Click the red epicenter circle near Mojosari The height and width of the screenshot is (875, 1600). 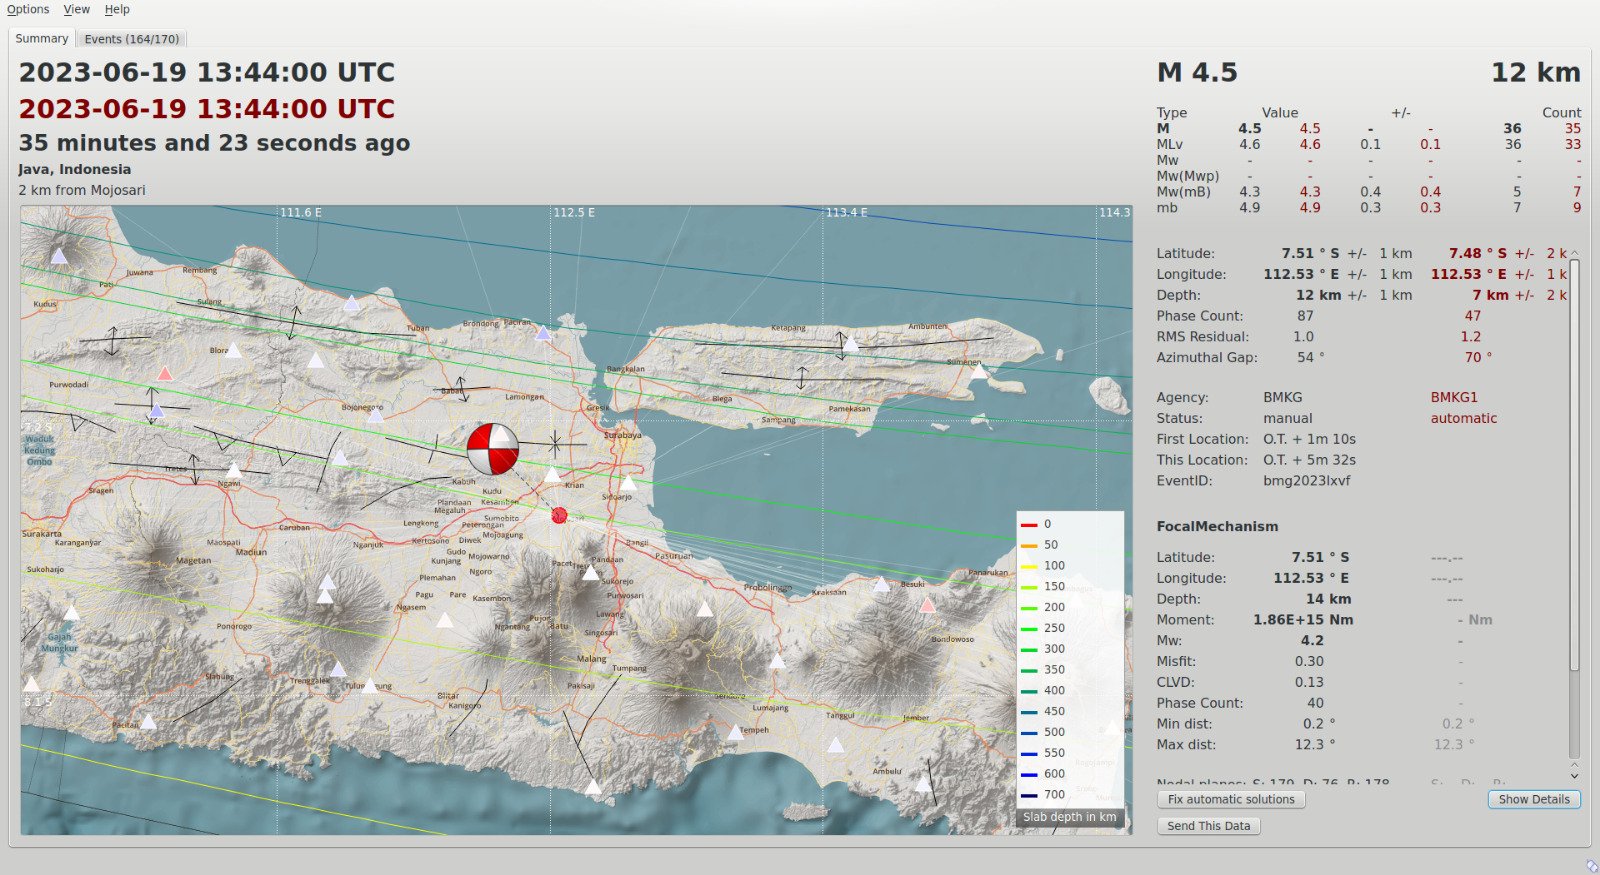(x=559, y=515)
